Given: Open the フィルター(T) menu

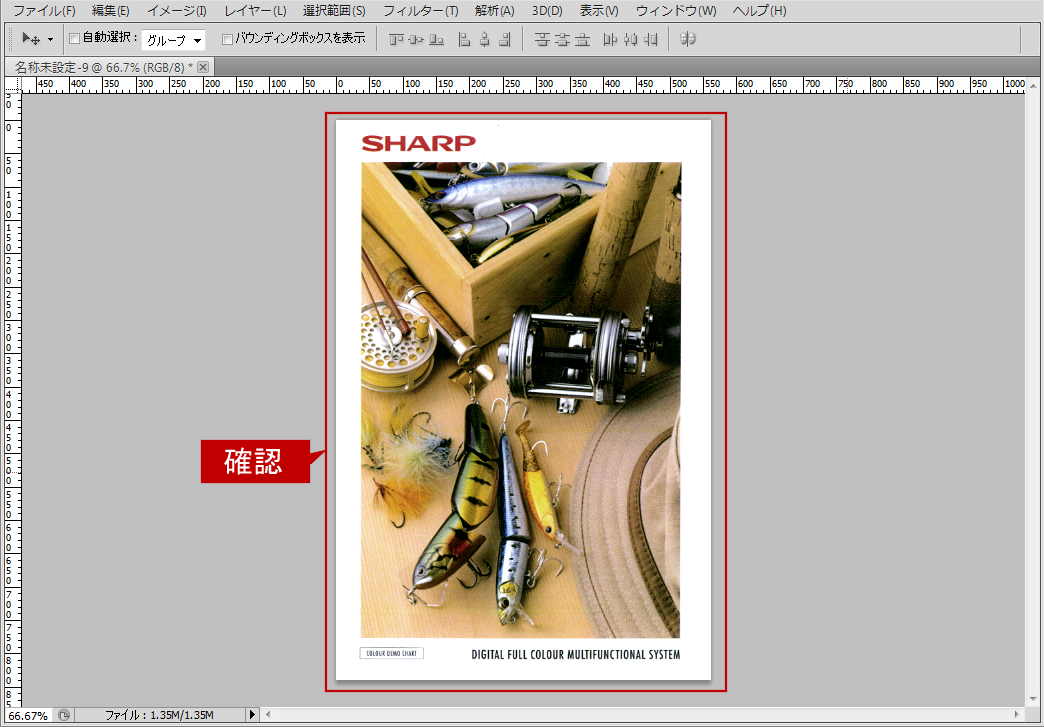Looking at the screenshot, I should (421, 11).
